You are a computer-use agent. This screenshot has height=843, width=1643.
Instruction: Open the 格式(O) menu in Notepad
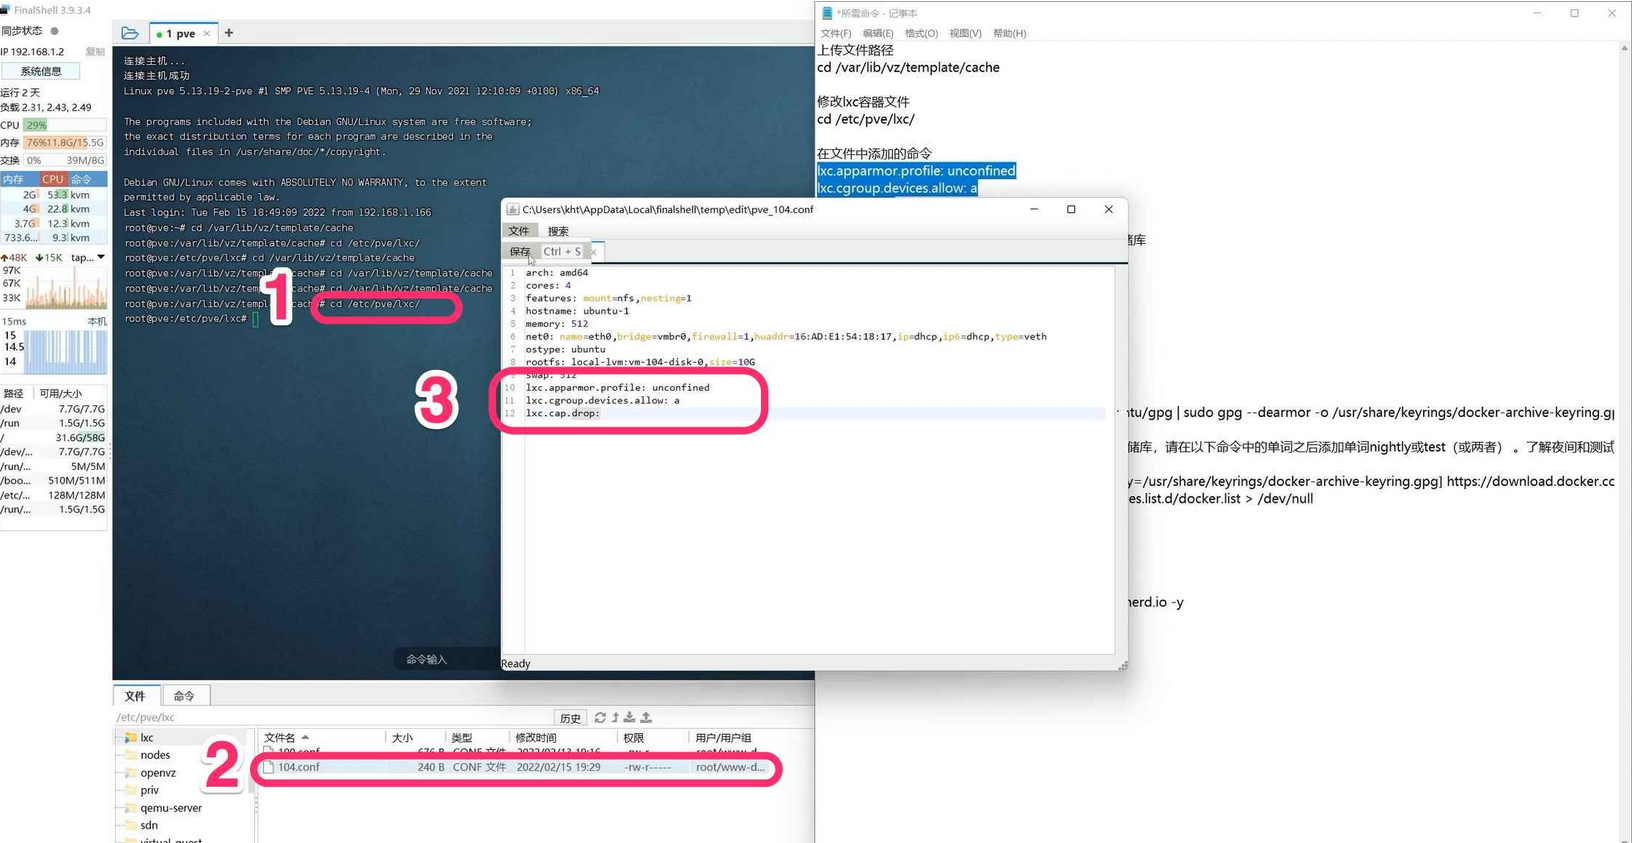click(x=921, y=33)
